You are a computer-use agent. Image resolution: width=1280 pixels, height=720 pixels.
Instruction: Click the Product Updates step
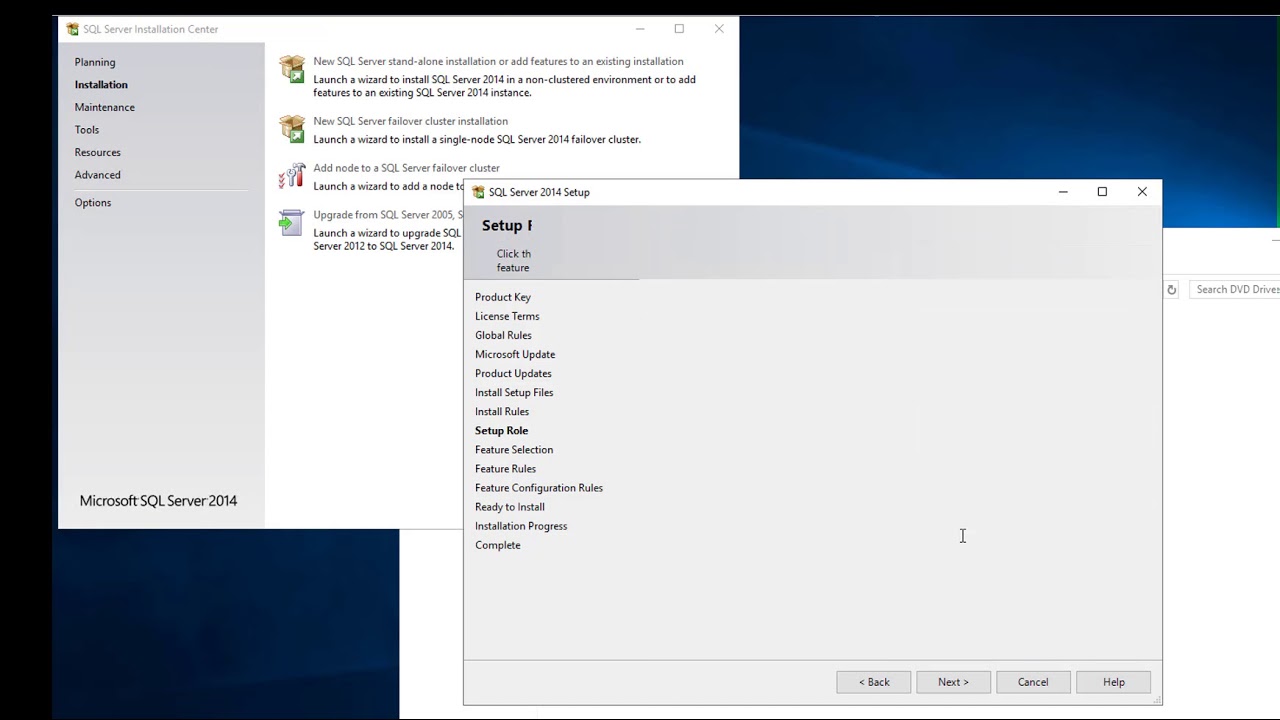(x=513, y=373)
